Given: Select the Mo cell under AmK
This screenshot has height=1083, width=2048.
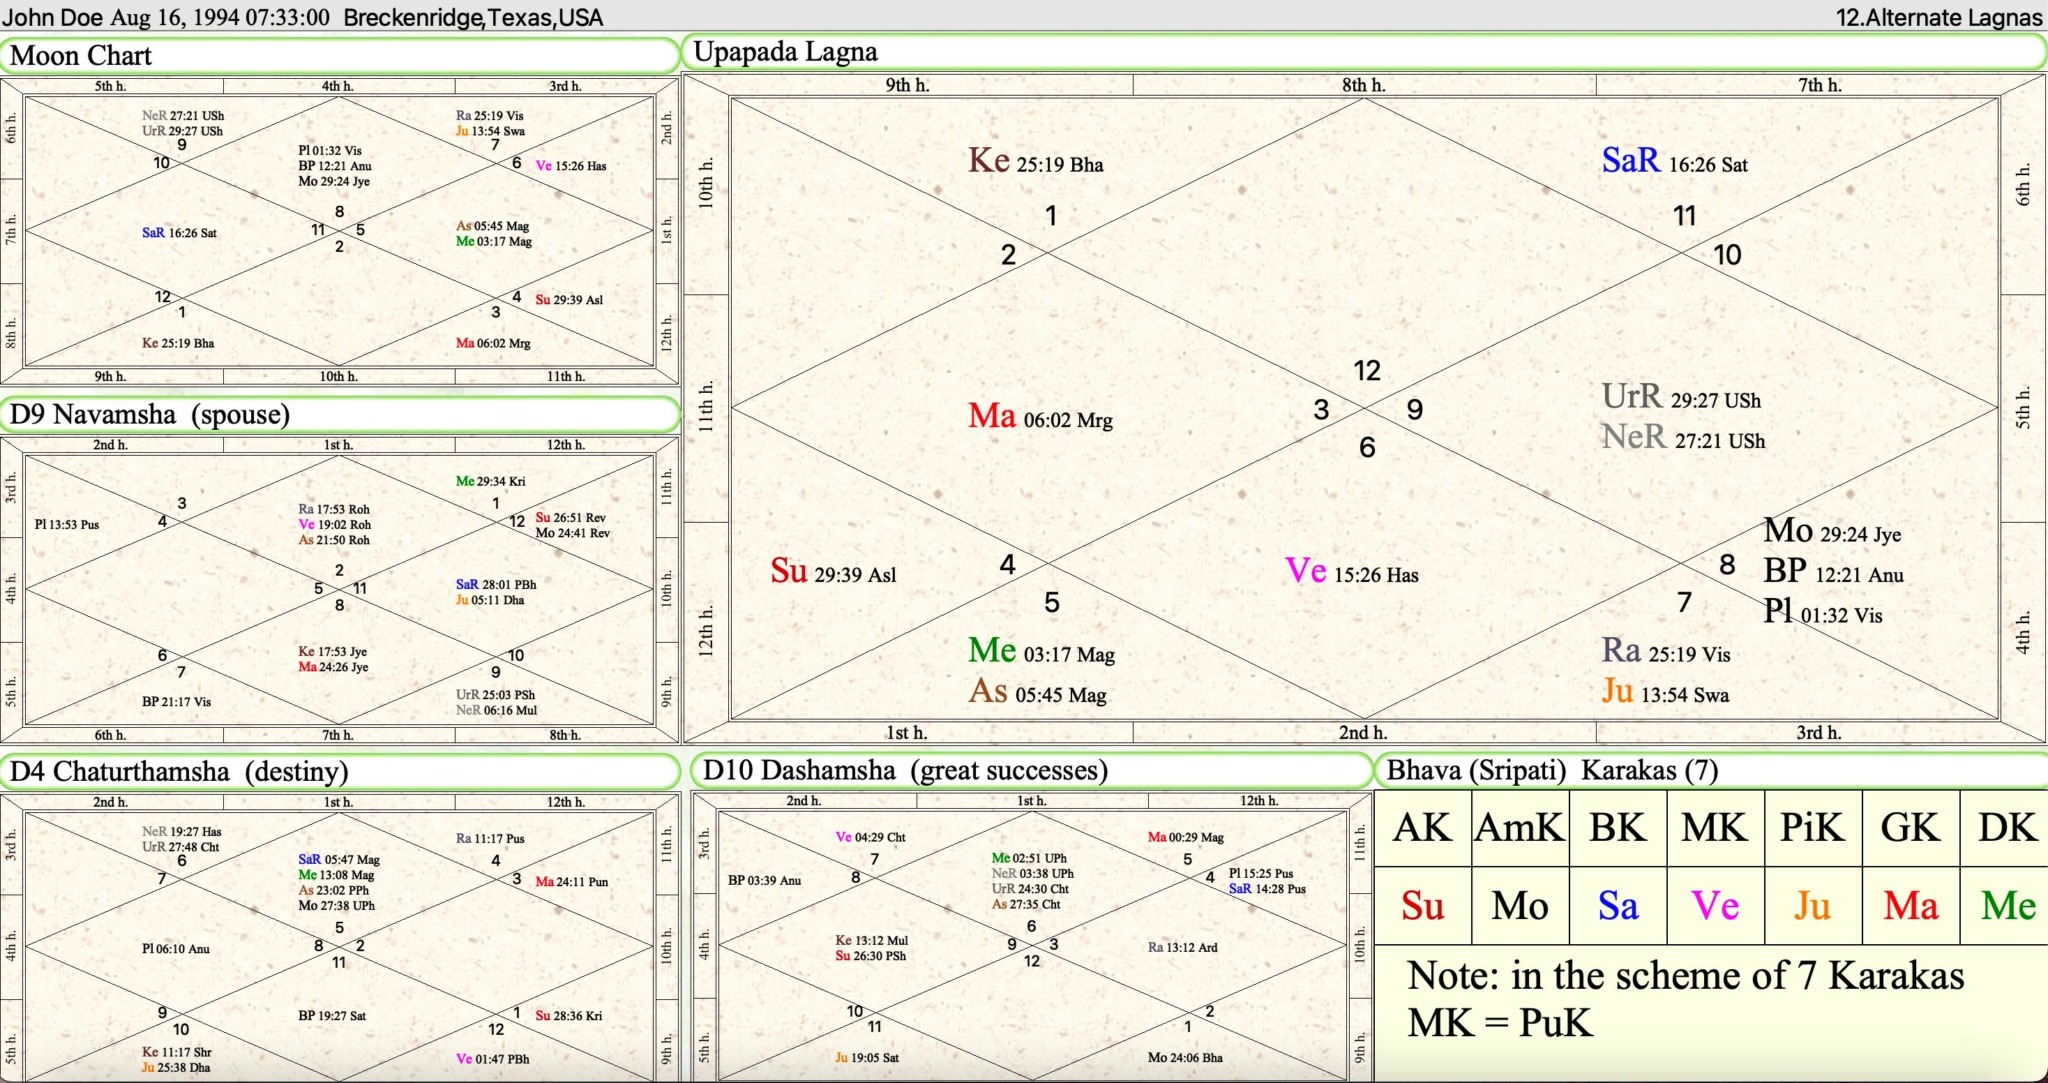Looking at the screenshot, I should (x=1519, y=906).
